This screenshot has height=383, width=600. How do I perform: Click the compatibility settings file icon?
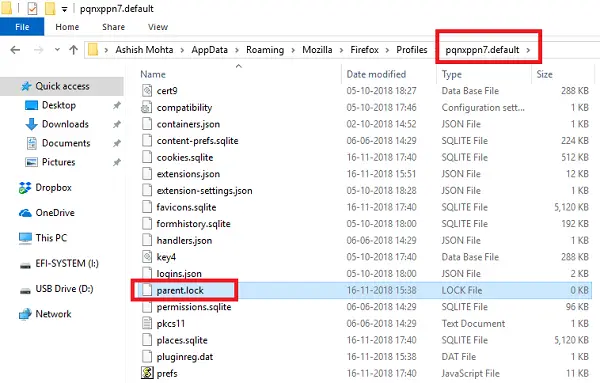click(x=147, y=108)
